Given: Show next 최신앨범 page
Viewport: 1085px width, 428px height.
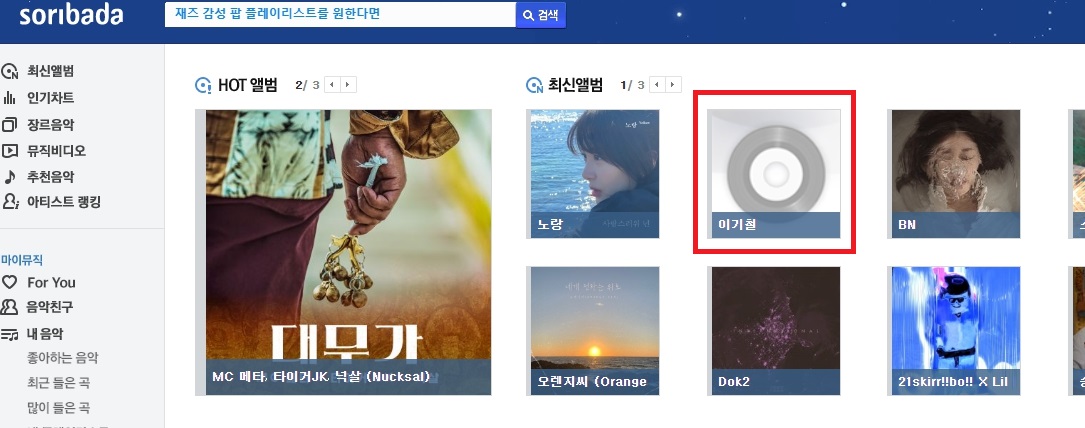Looking at the screenshot, I should (x=673, y=85).
